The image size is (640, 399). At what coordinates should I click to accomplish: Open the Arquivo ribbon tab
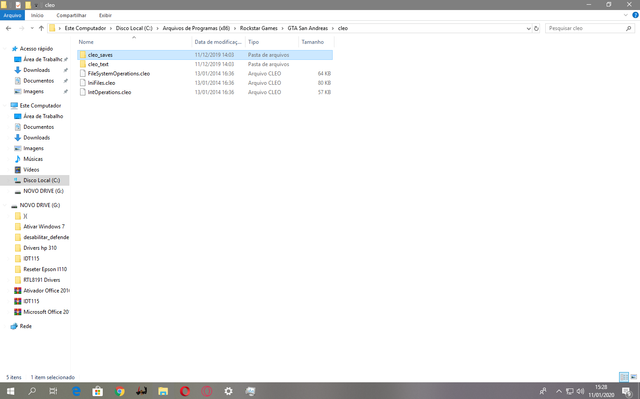pyautogui.click(x=12, y=15)
